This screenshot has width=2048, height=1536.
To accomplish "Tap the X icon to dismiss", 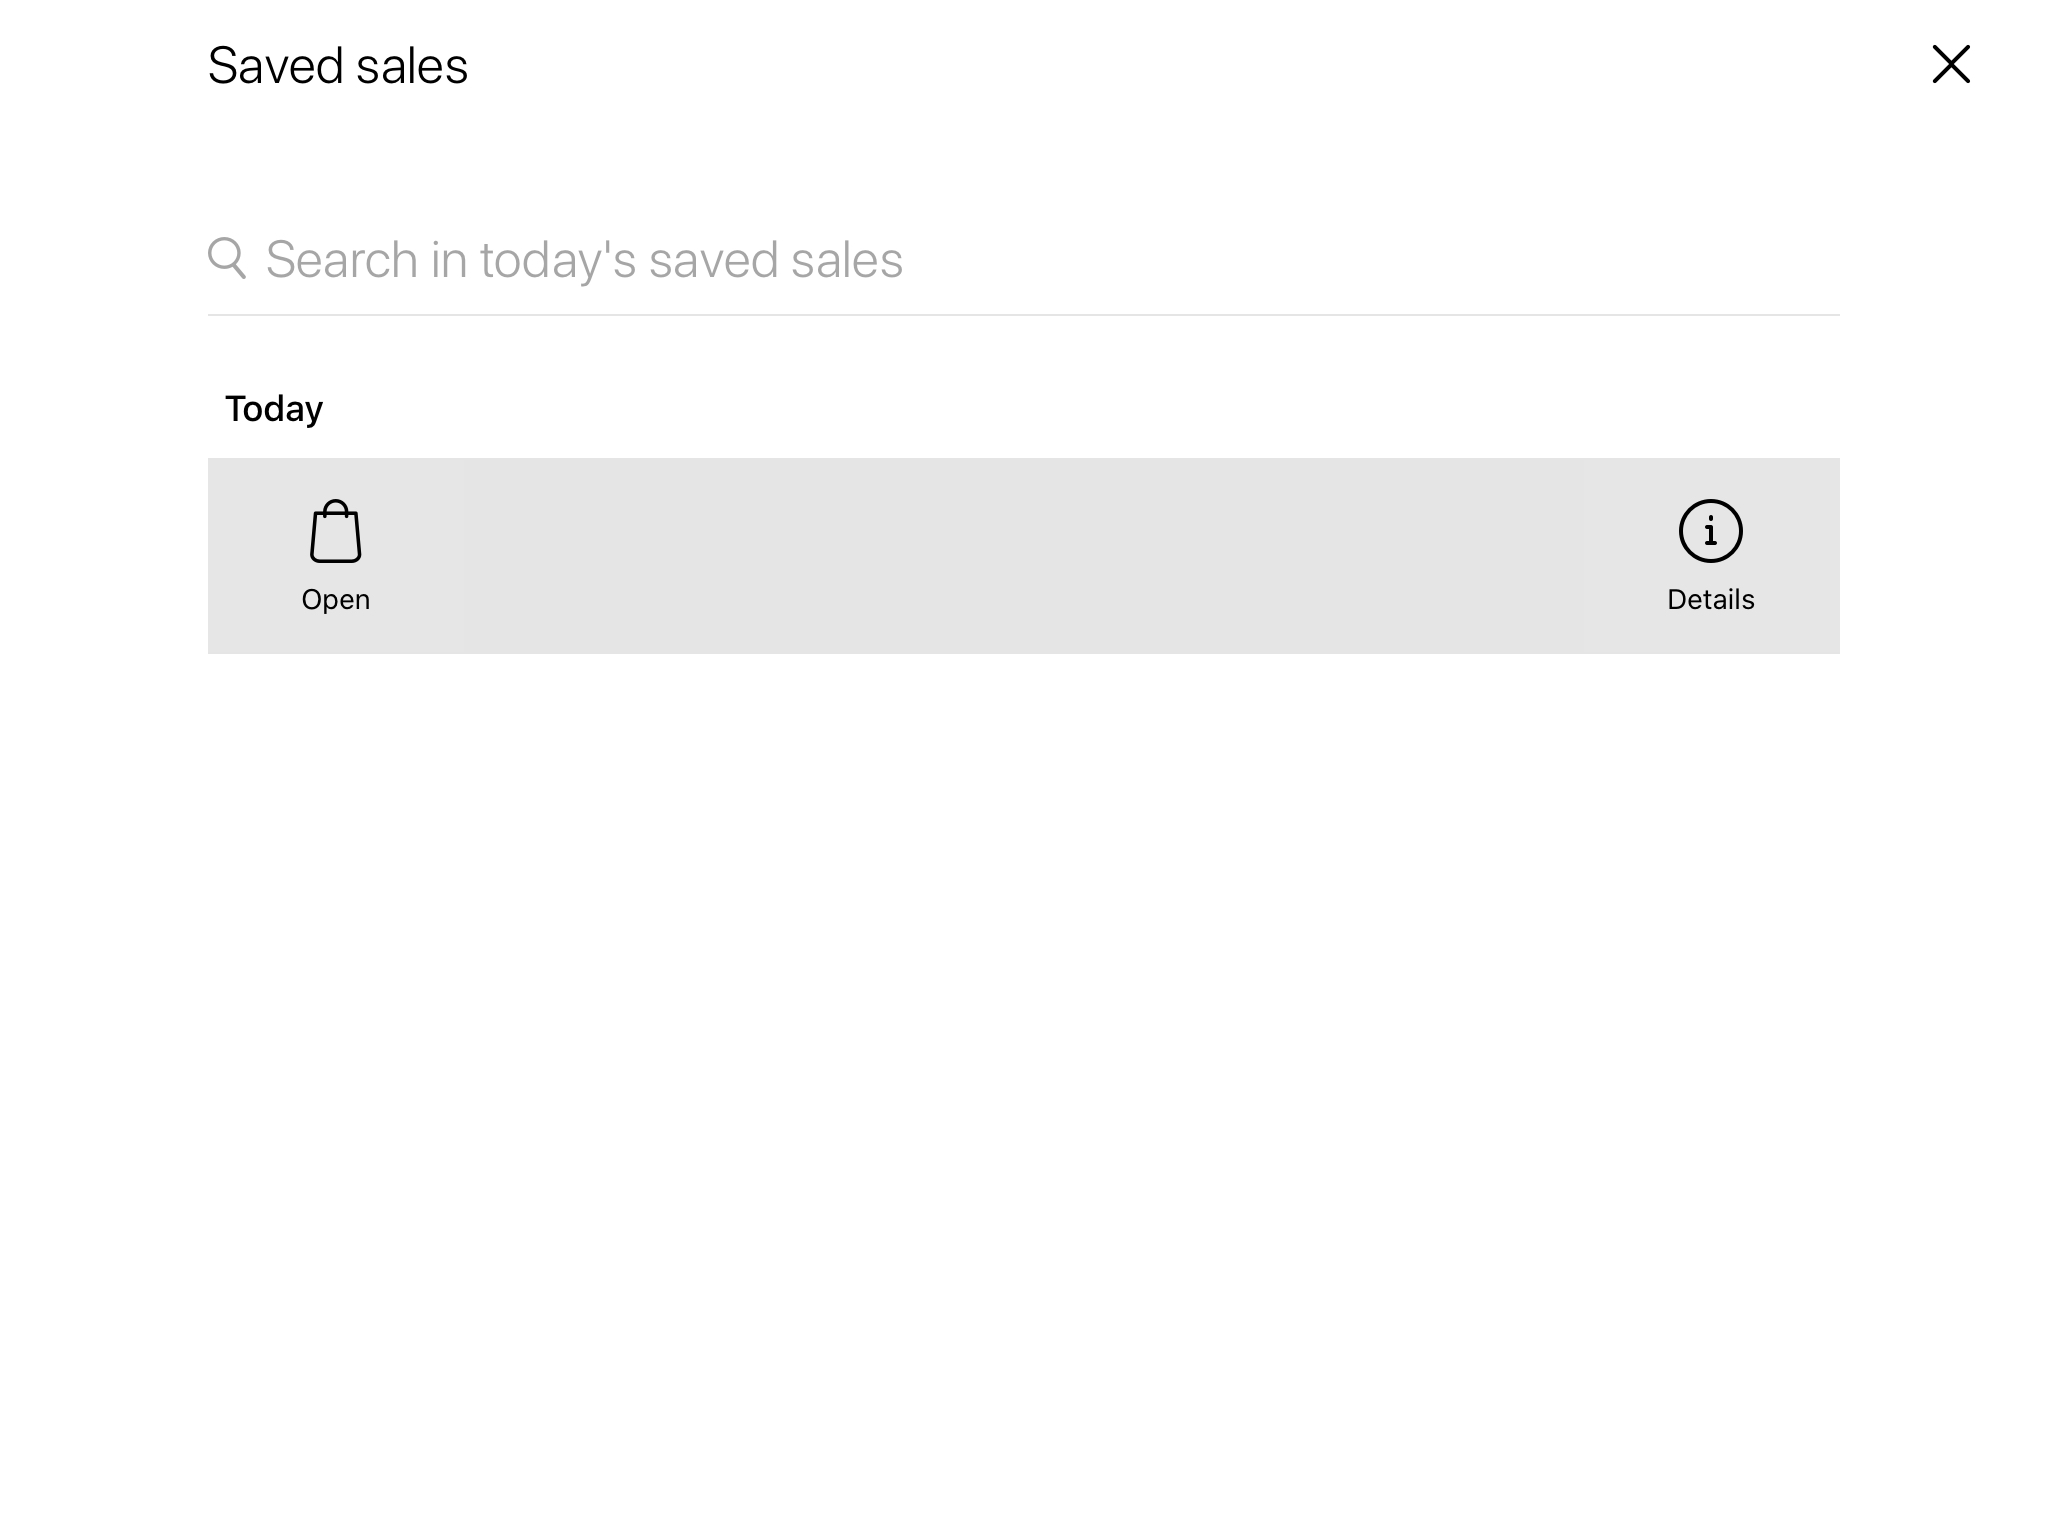I will [1950, 64].
